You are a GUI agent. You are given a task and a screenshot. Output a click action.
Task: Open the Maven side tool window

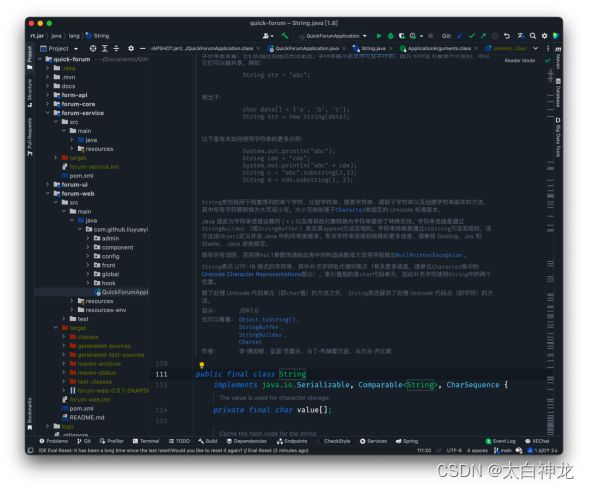coord(558,59)
